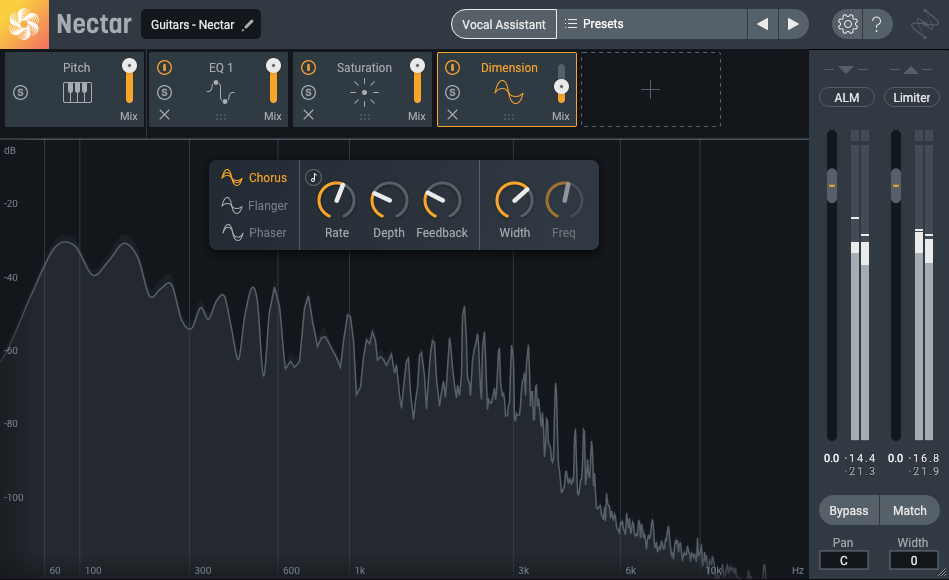Click the output gain fader handle

[x=896, y=185]
